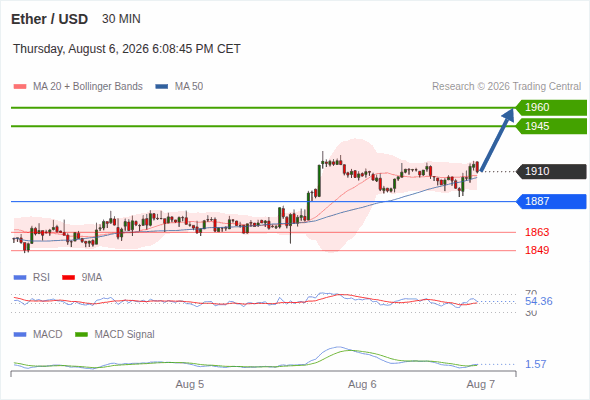
Task: Click the MA 20 + Bollinger Bands legend label
Action: pyautogui.click(x=88, y=87)
